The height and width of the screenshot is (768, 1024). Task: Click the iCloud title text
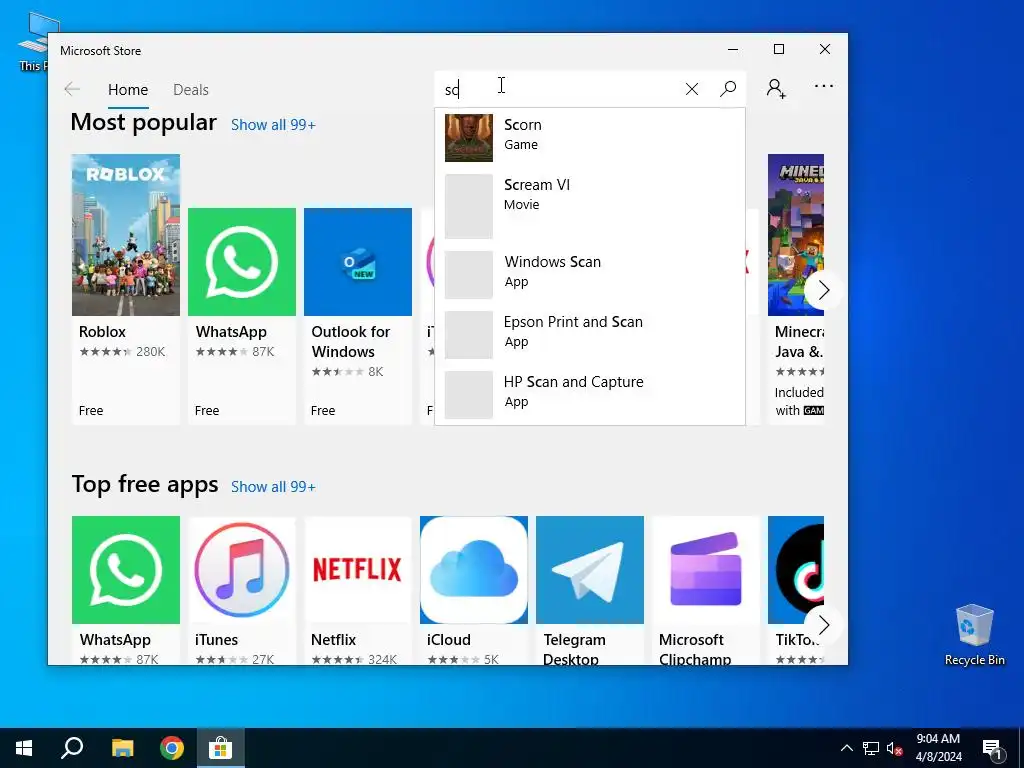(449, 640)
